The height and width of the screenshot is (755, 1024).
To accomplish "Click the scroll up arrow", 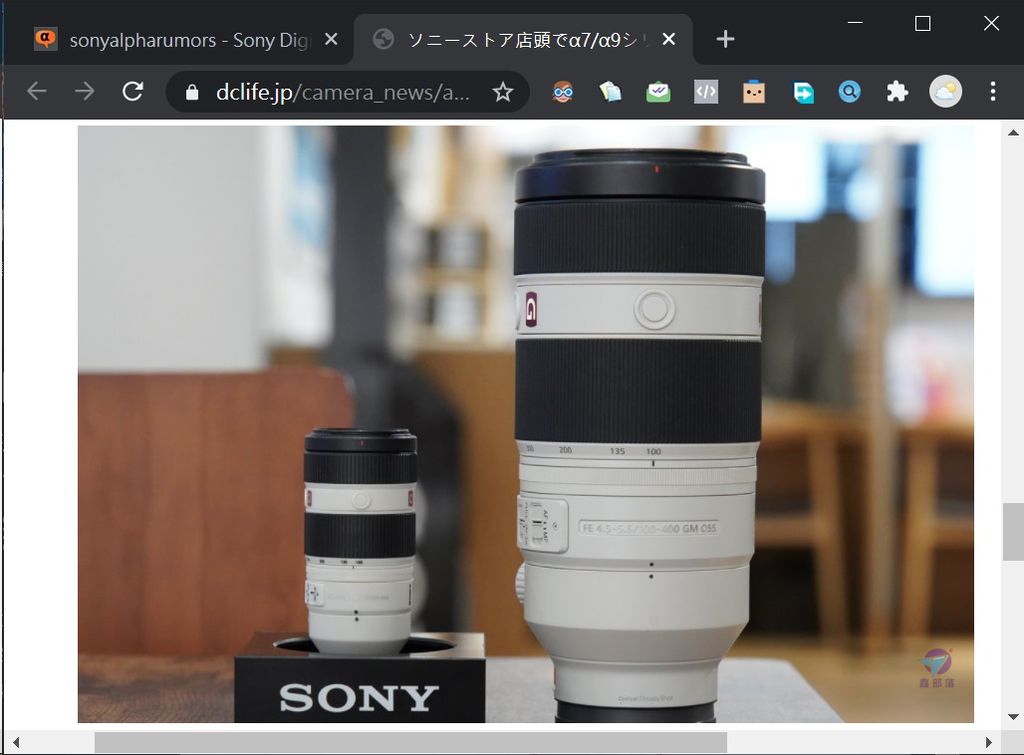I will tap(1013, 133).
